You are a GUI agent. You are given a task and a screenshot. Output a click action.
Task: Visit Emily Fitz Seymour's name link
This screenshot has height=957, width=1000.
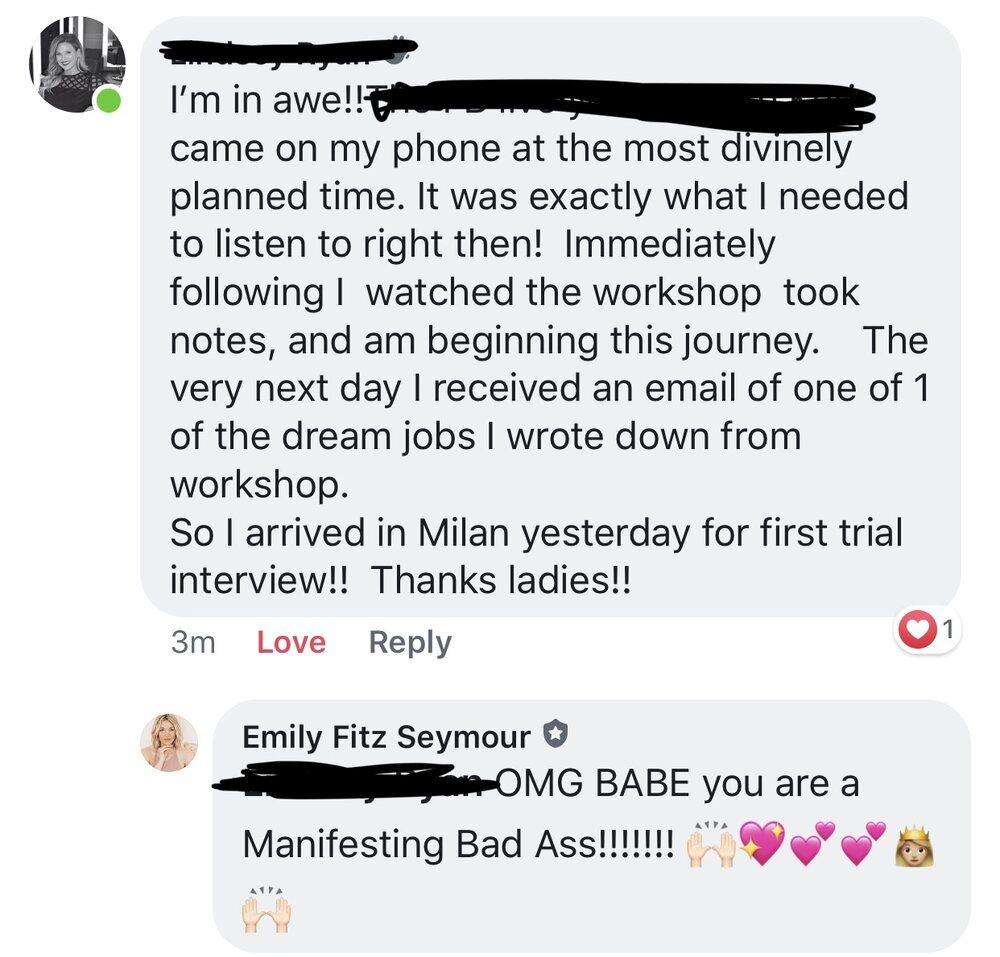pyautogui.click(x=386, y=737)
